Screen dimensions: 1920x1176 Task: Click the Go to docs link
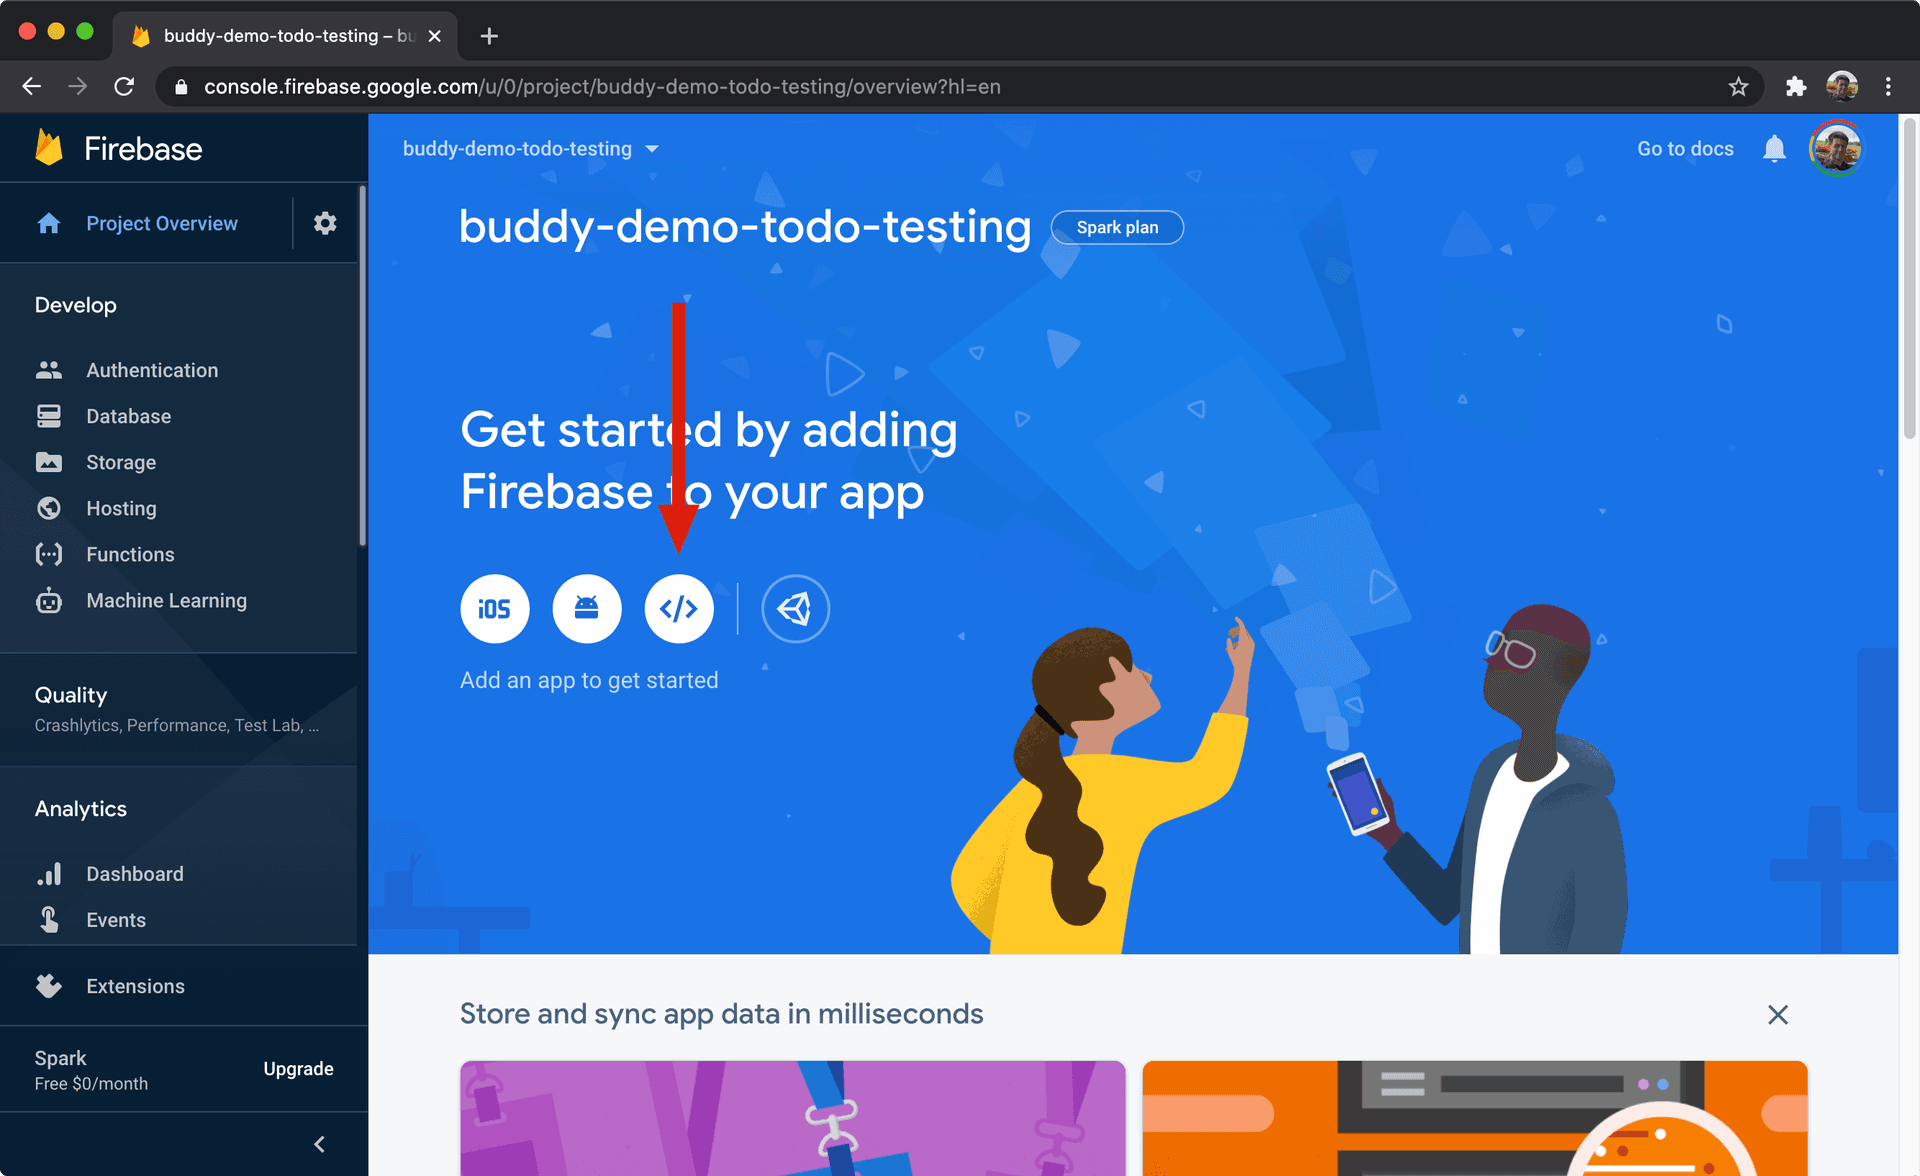point(1685,149)
